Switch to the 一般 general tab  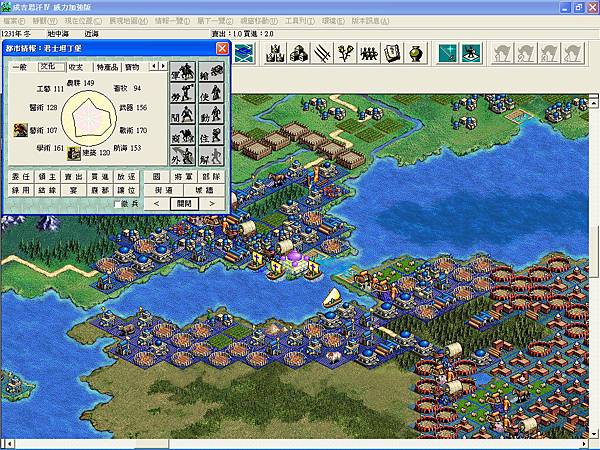pyautogui.click(x=20, y=67)
